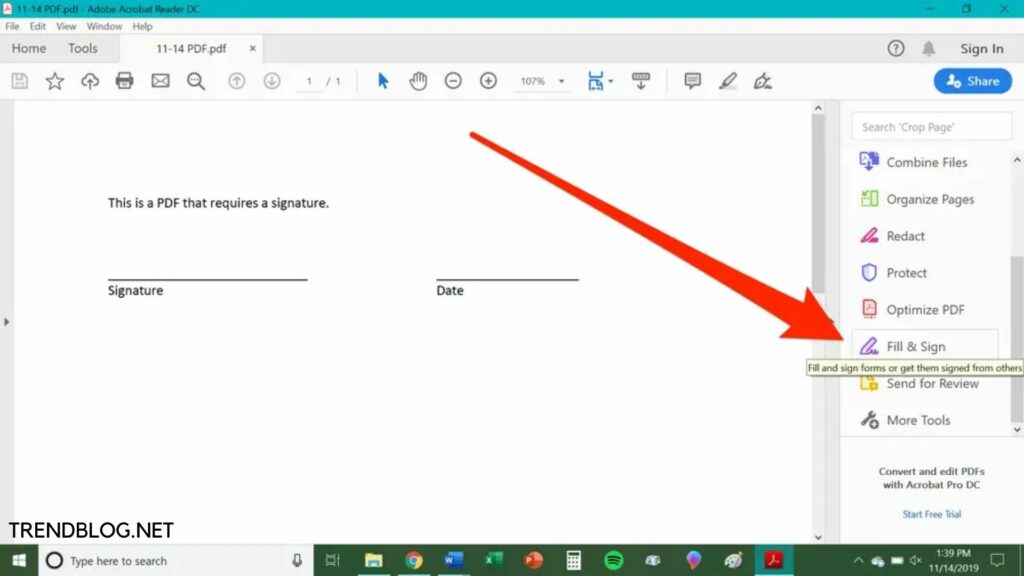
Task: Expand the page display options next to fit-width
Action: 610,81
